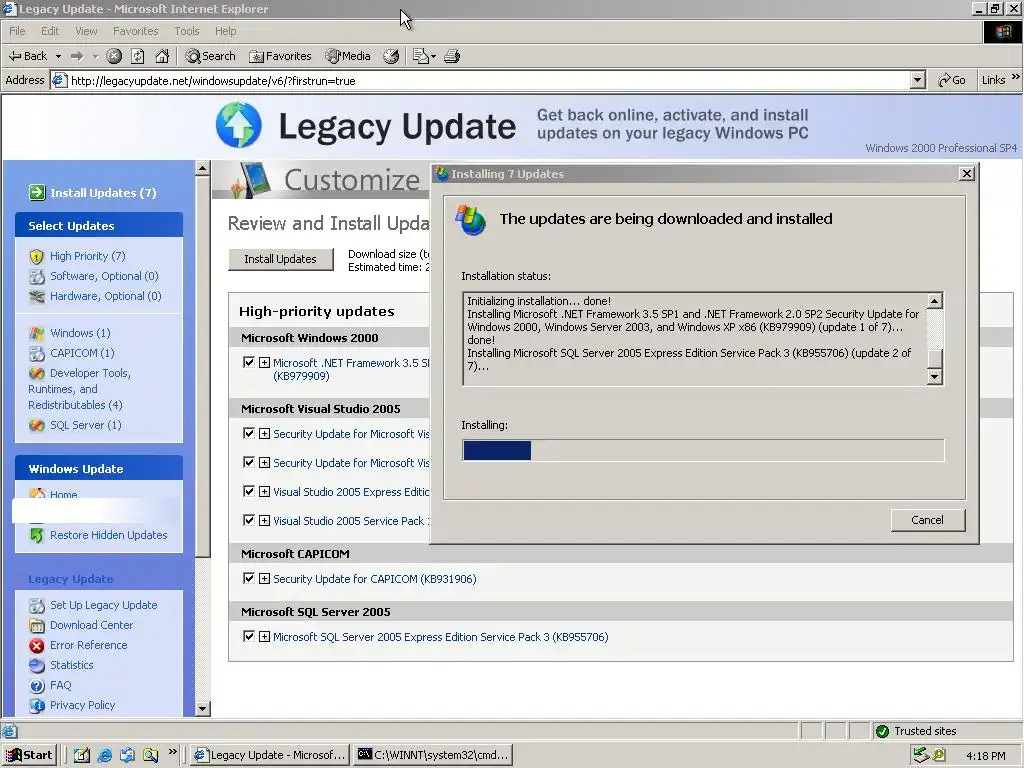1024x768 pixels.
Task: Click the Privacy Policy info icon
Action: pos(37,705)
